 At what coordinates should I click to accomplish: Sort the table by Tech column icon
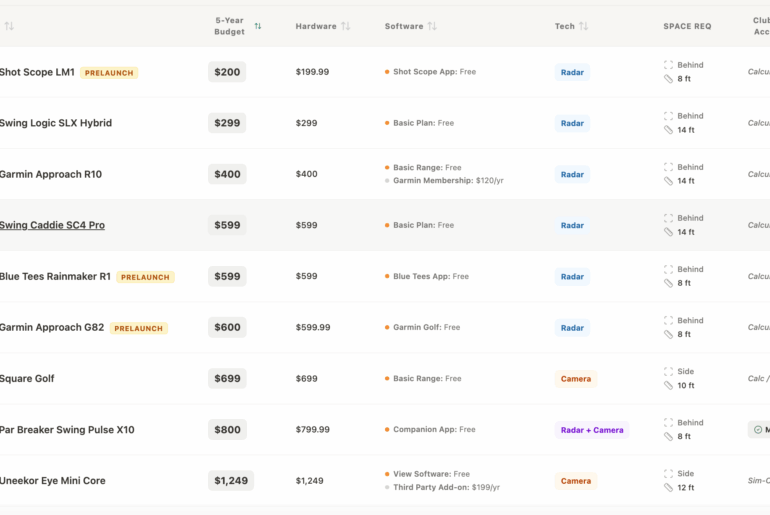coord(583,26)
